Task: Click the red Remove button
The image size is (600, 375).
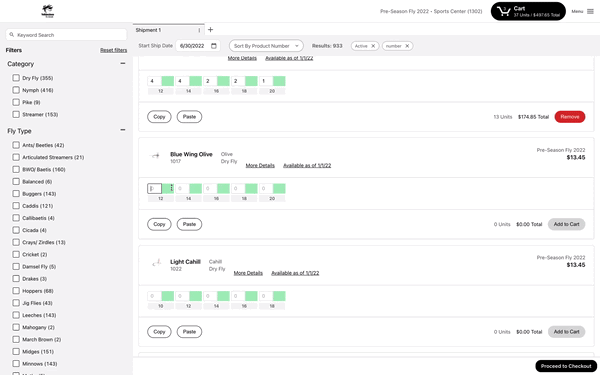Action: click(x=570, y=117)
